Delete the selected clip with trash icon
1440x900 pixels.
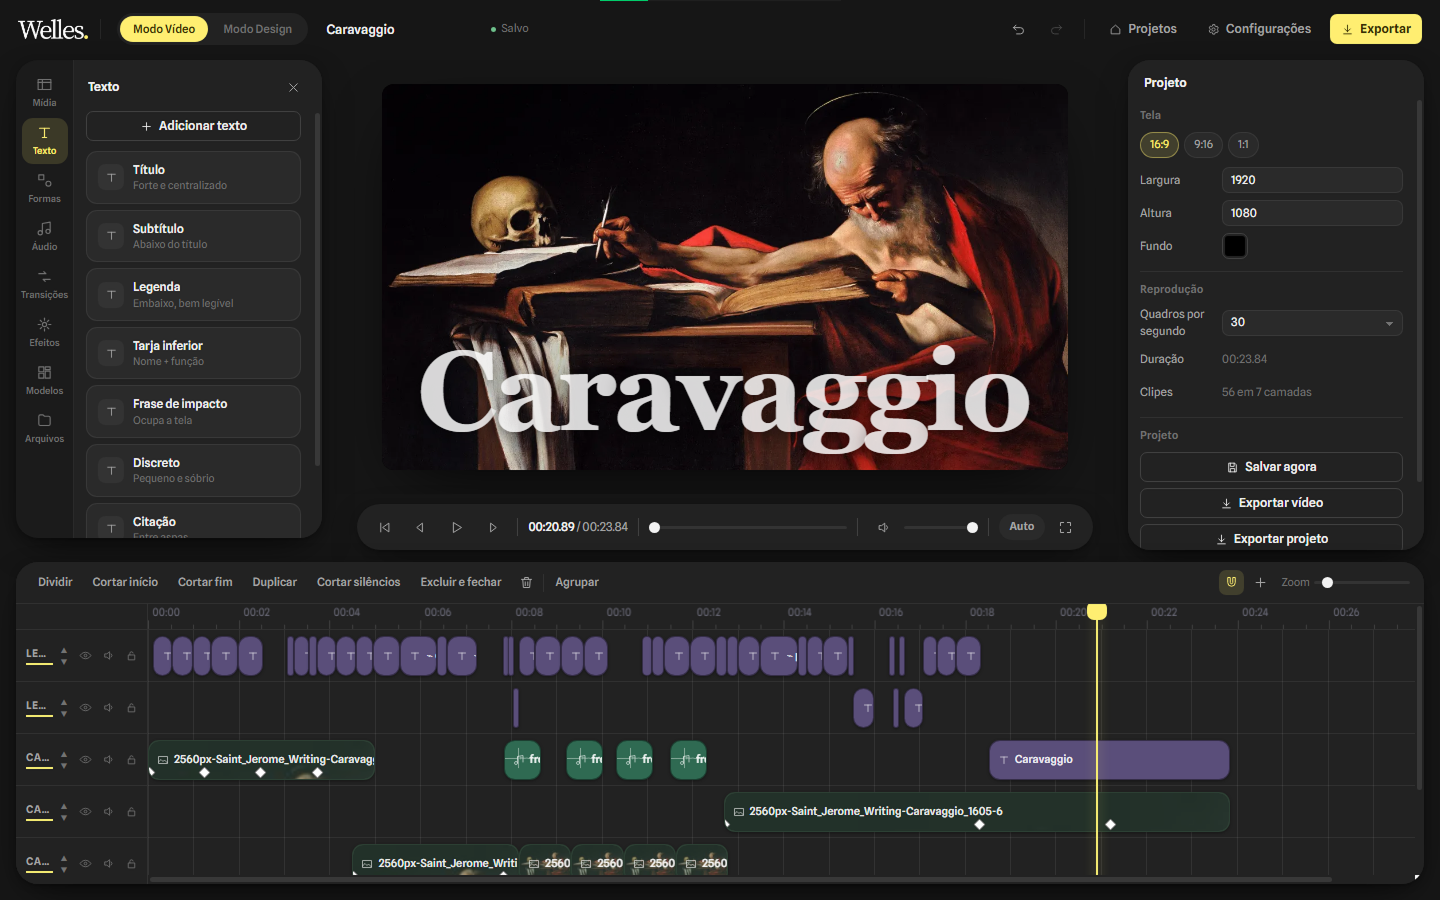point(526,582)
